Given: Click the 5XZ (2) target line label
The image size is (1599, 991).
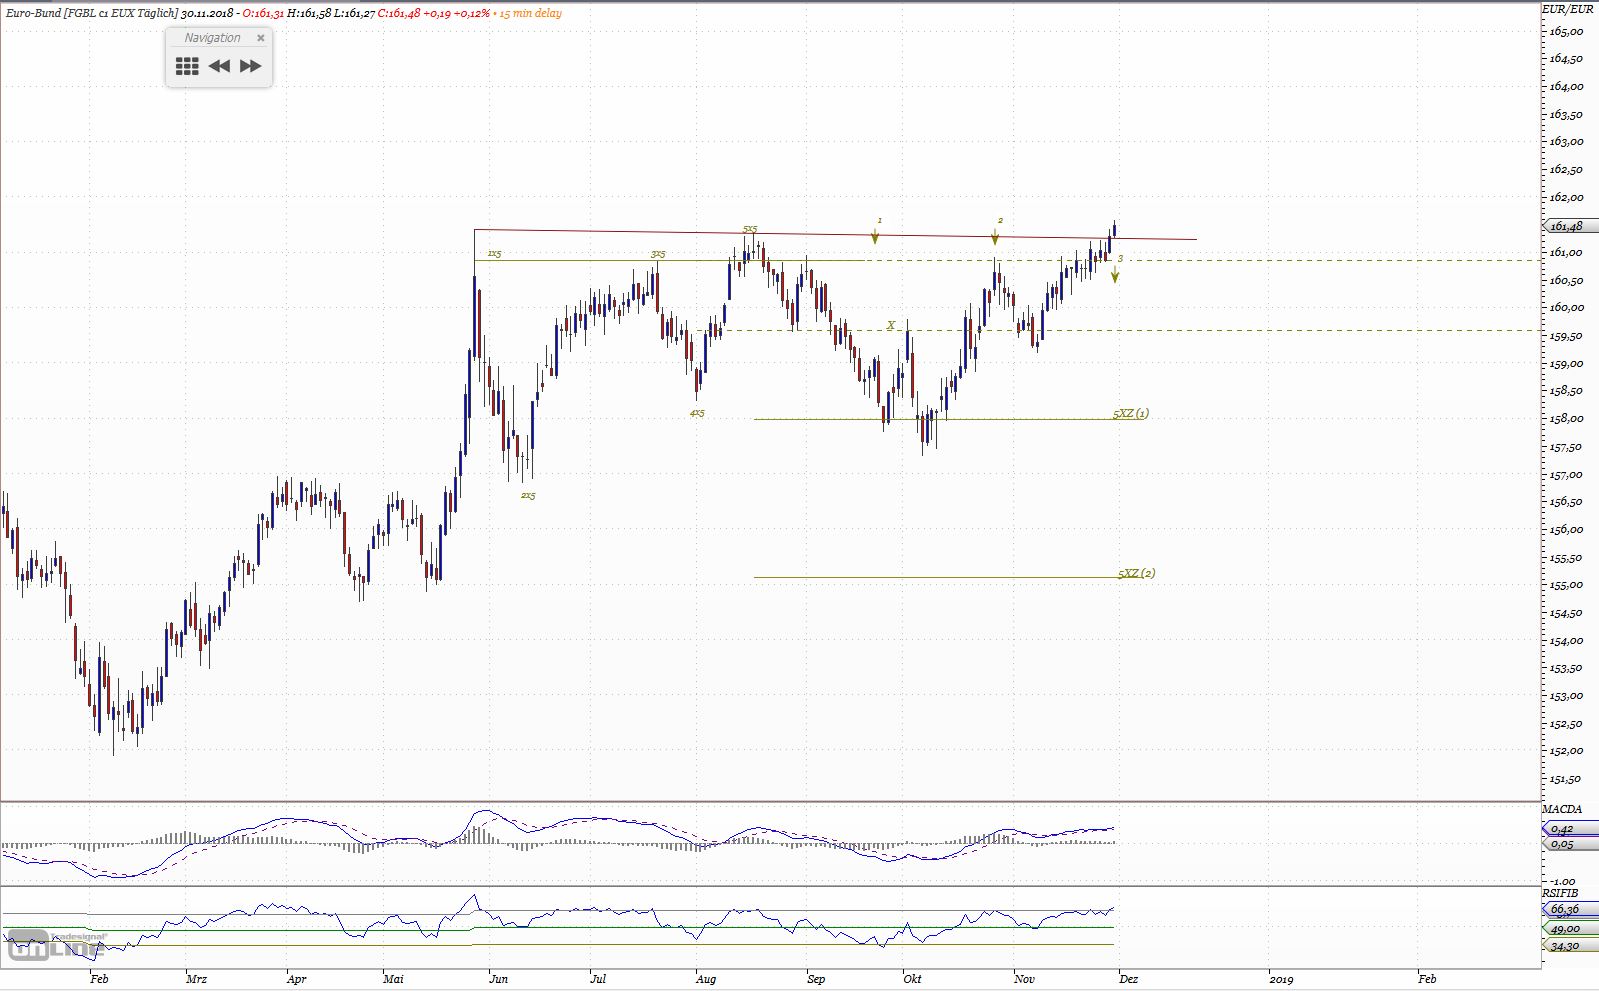Looking at the screenshot, I should (x=1136, y=573).
